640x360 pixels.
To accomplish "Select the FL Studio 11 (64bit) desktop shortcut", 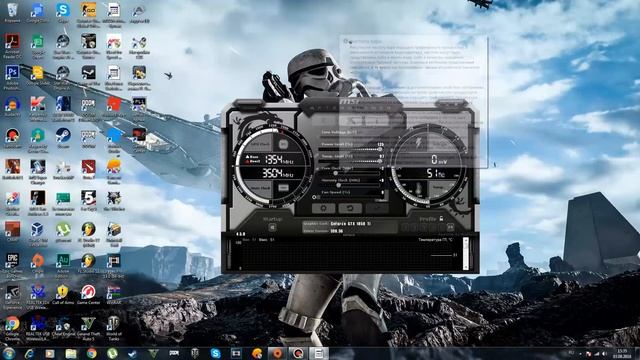I will (x=88, y=233).
